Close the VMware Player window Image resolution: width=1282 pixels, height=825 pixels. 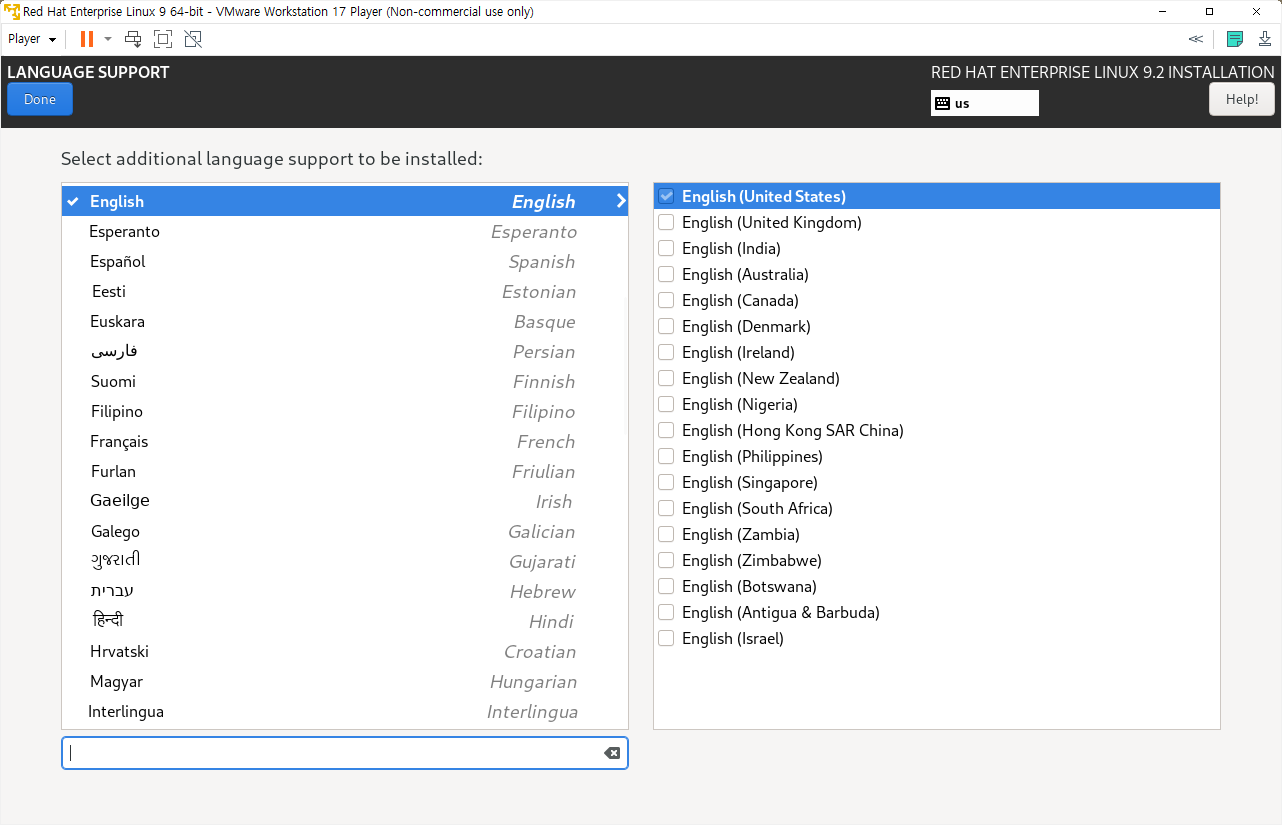click(x=1256, y=11)
